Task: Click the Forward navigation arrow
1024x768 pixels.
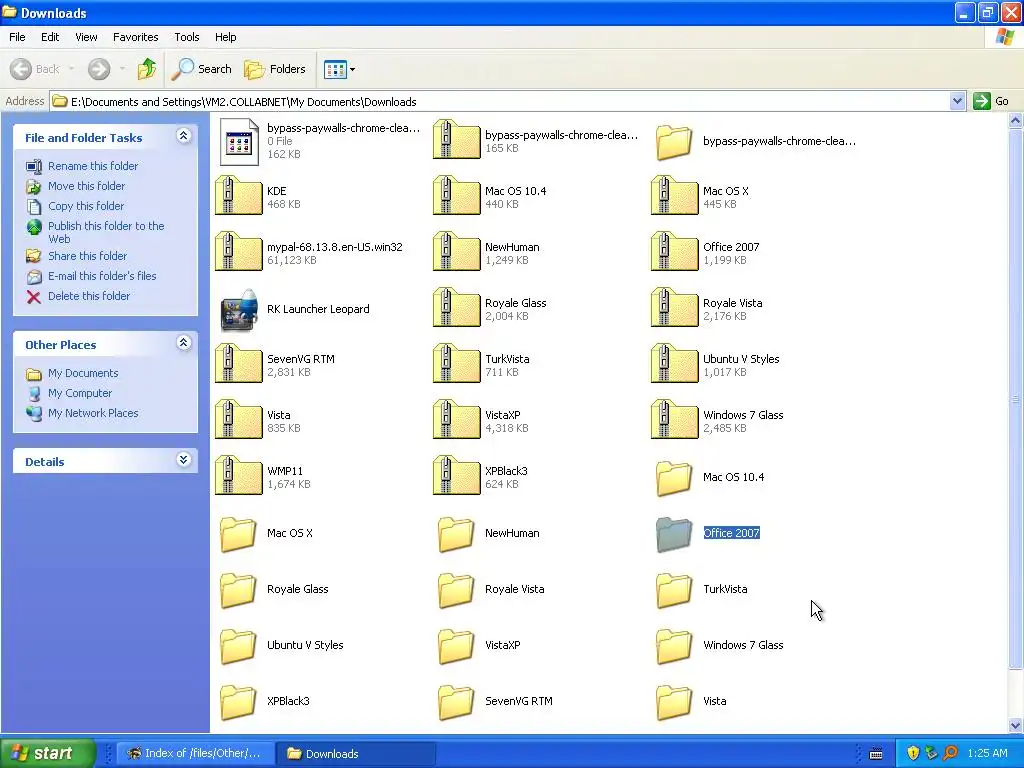Action: pyautogui.click(x=99, y=69)
